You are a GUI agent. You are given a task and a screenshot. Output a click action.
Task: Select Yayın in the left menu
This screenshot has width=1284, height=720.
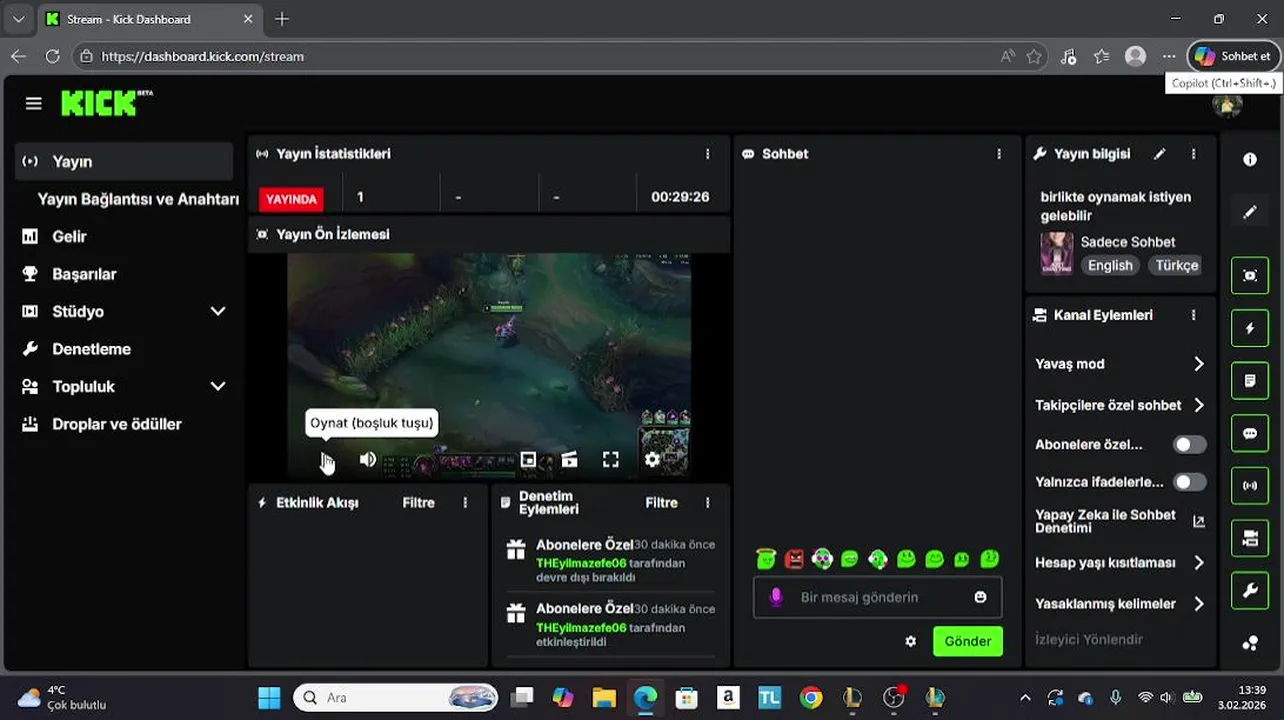[124, 161]
